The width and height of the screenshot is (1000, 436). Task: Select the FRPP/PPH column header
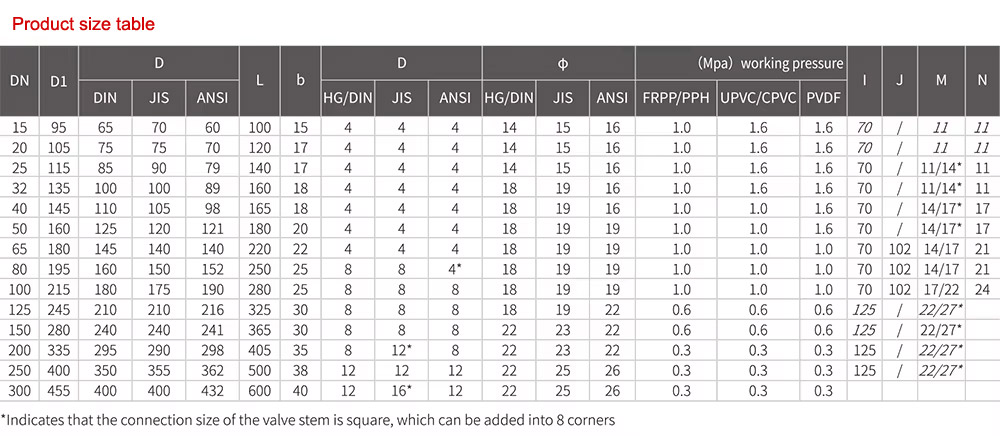676,97
